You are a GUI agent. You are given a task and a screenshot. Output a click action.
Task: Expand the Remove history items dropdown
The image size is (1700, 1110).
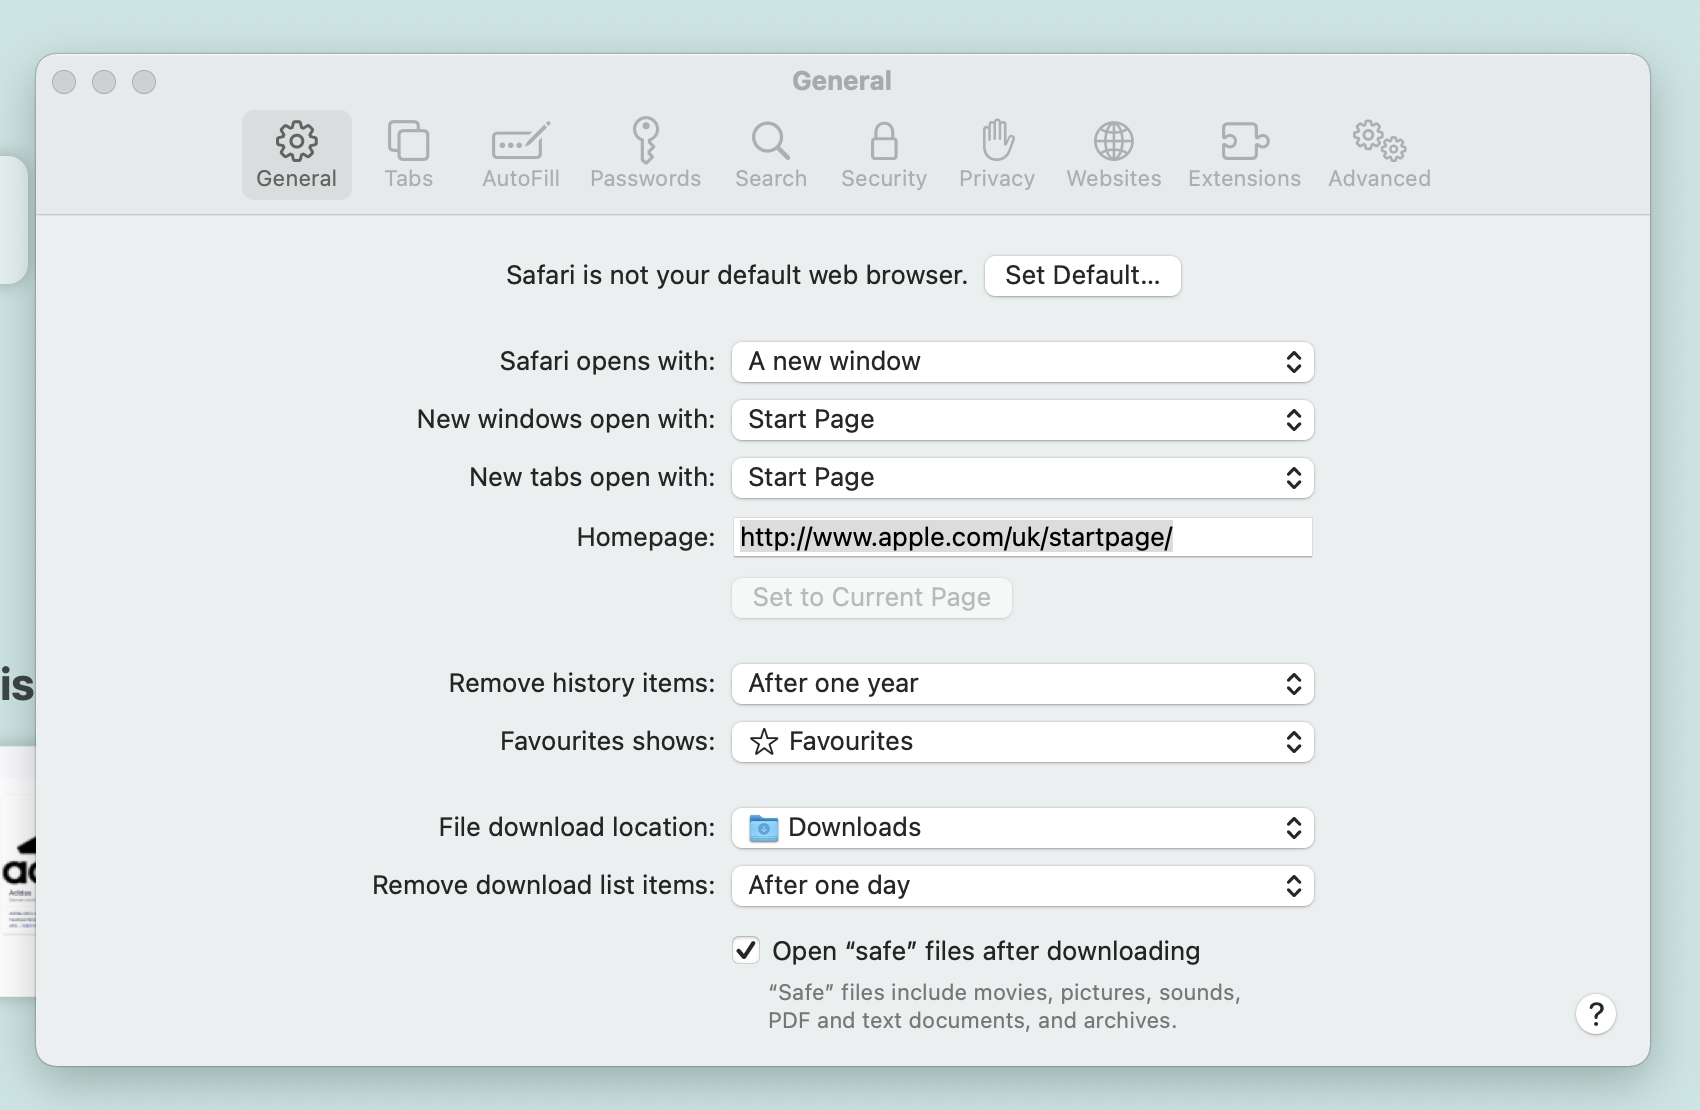point(1023,684)
